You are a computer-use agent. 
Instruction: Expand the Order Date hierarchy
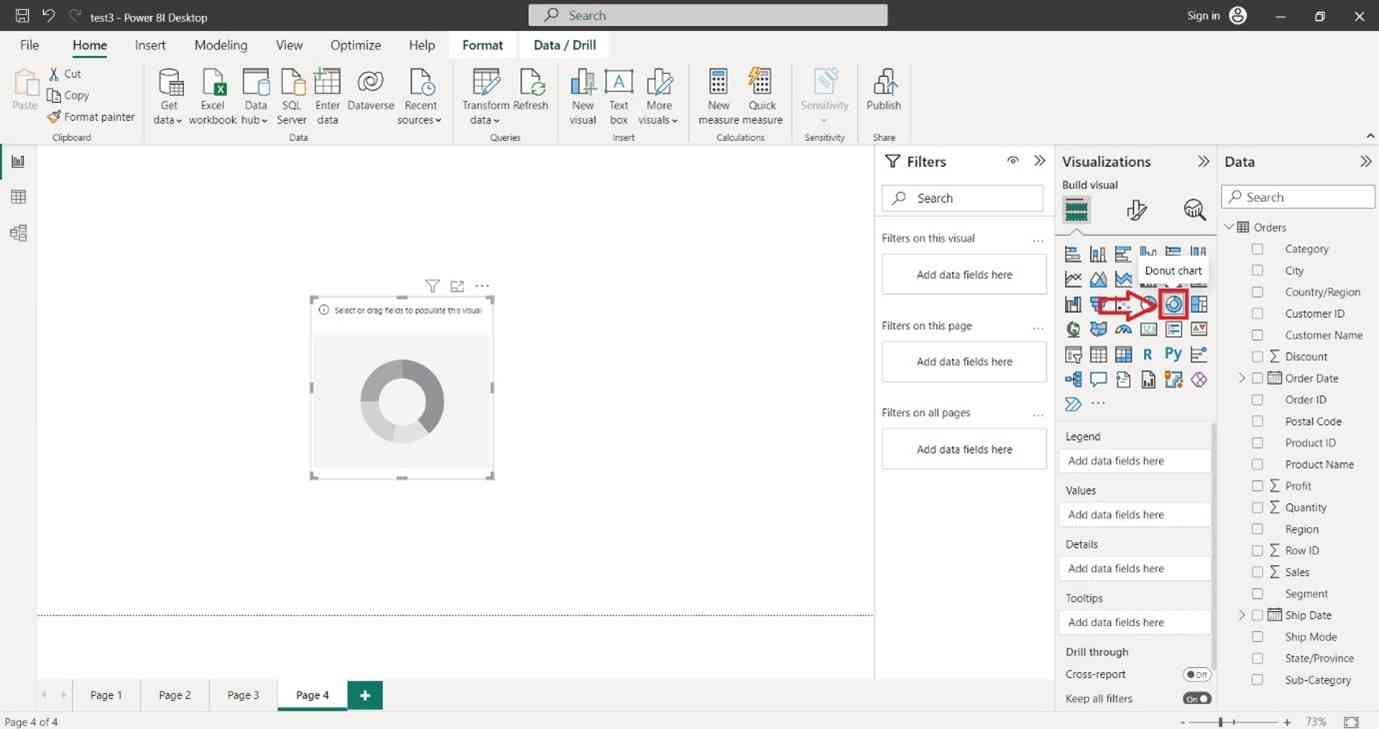[x=1242, y=378]
